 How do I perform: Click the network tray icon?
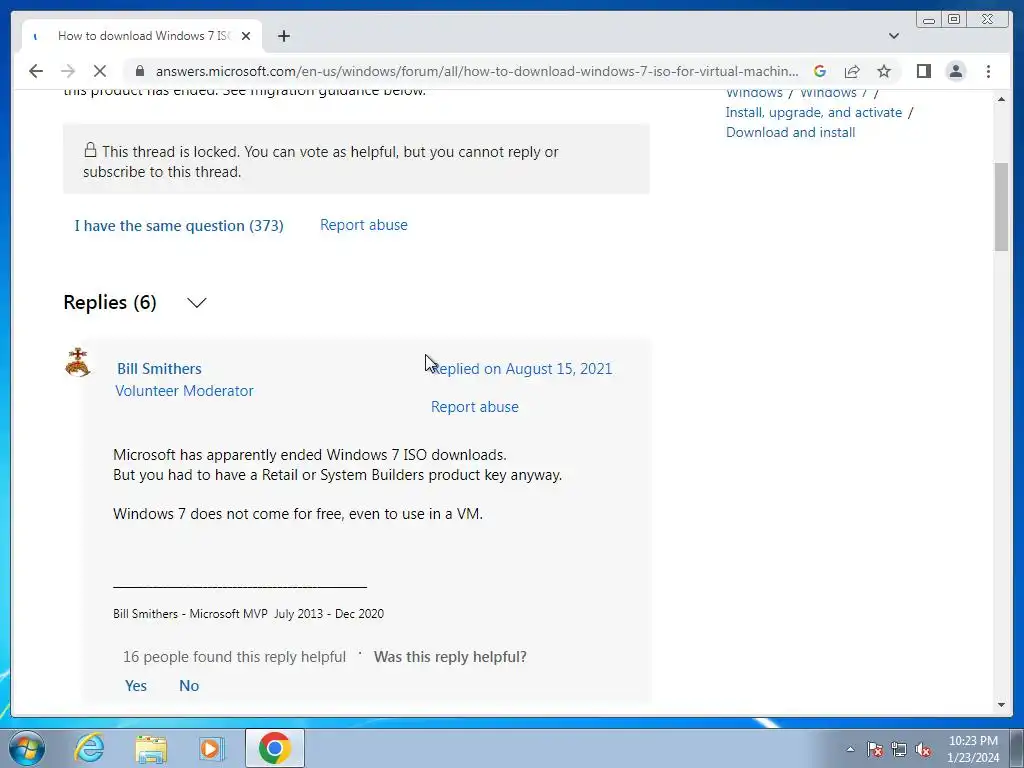(899, 749)
